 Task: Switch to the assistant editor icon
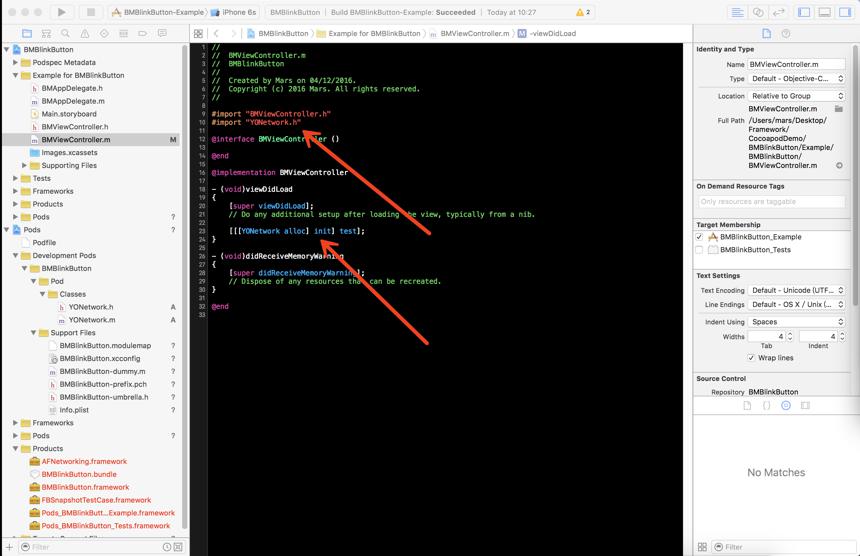point(758,12)
